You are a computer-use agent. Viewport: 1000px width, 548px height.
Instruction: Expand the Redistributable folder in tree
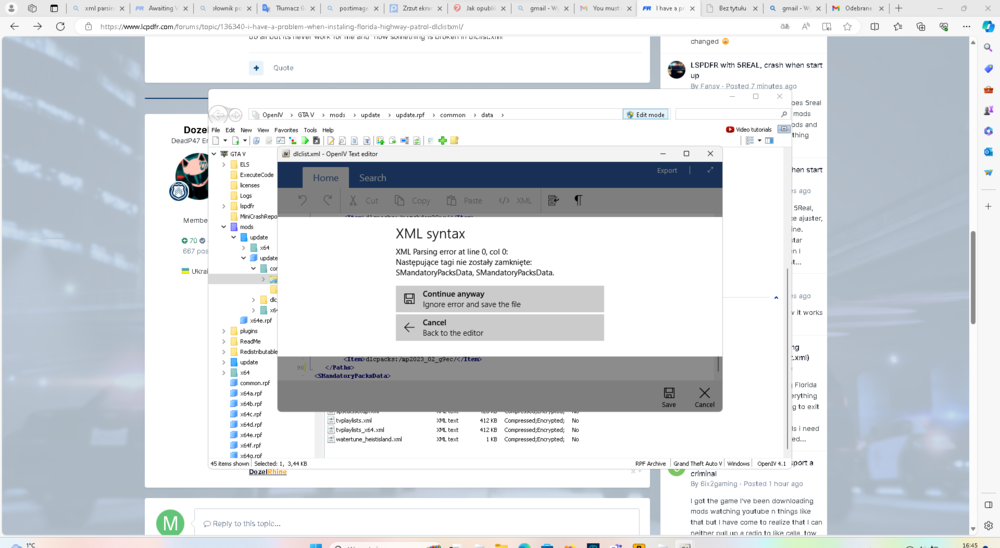point(224,352)
